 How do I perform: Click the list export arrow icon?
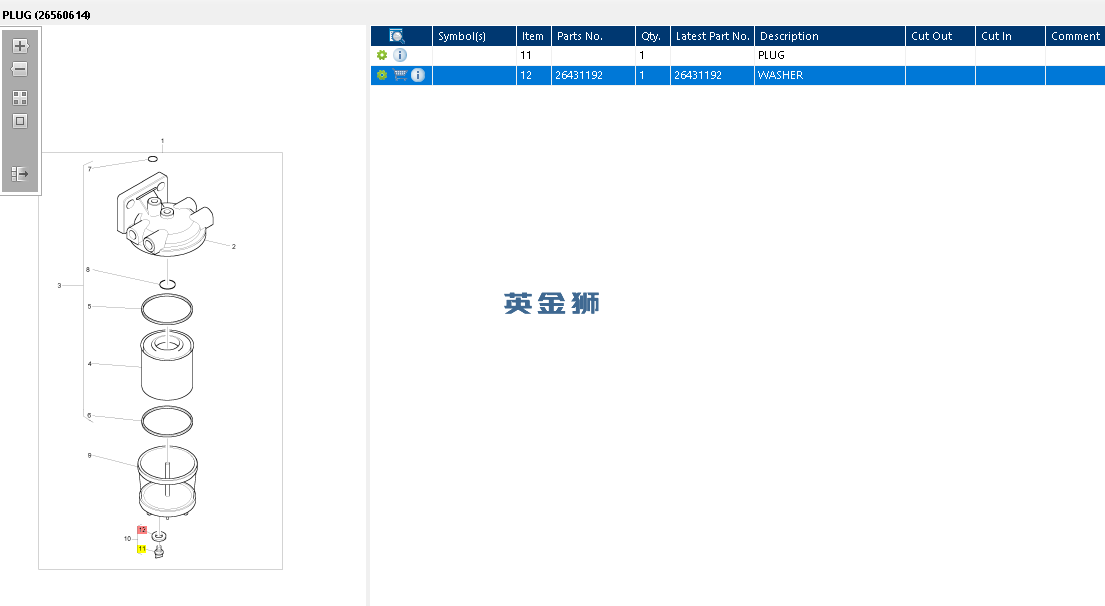[20, 173]
